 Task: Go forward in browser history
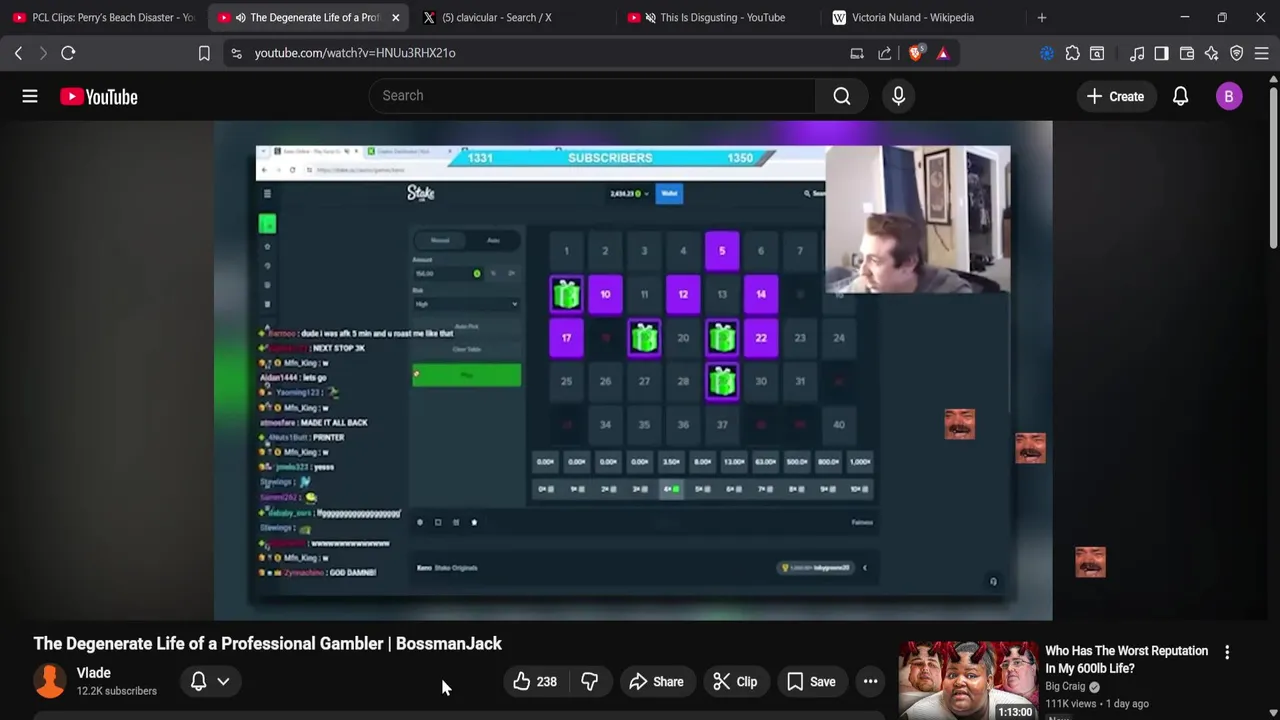43,53
